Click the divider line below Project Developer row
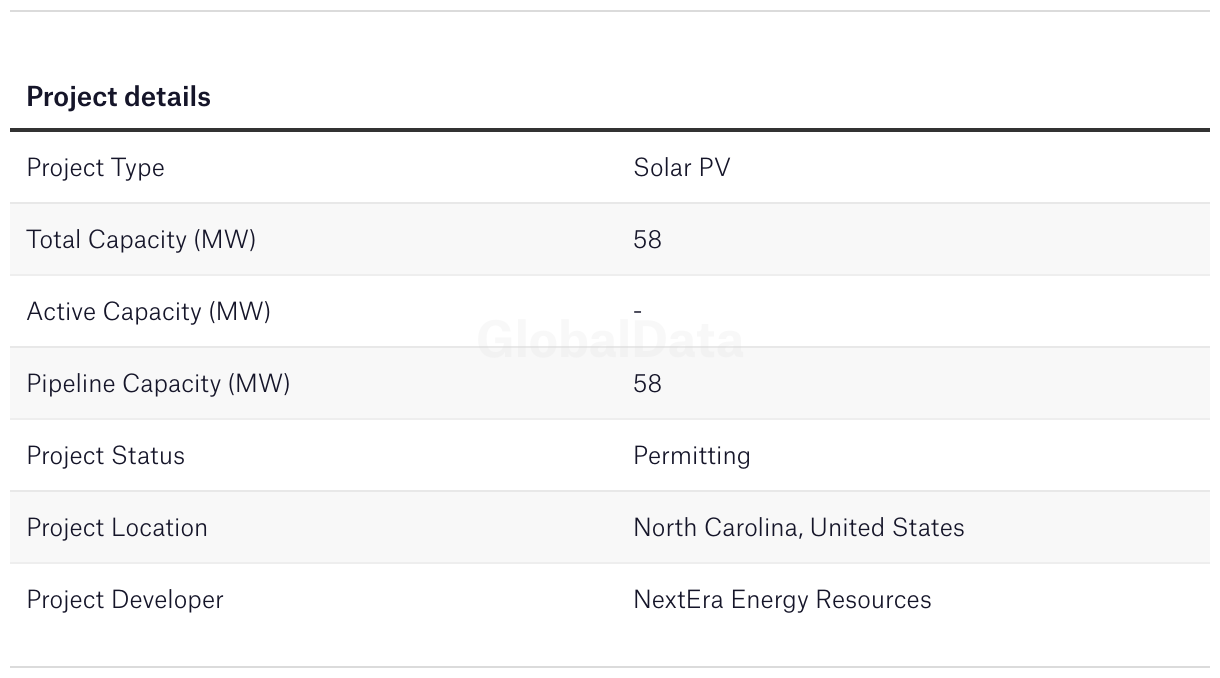This screenshot has height=678, width=1220. 610,667
